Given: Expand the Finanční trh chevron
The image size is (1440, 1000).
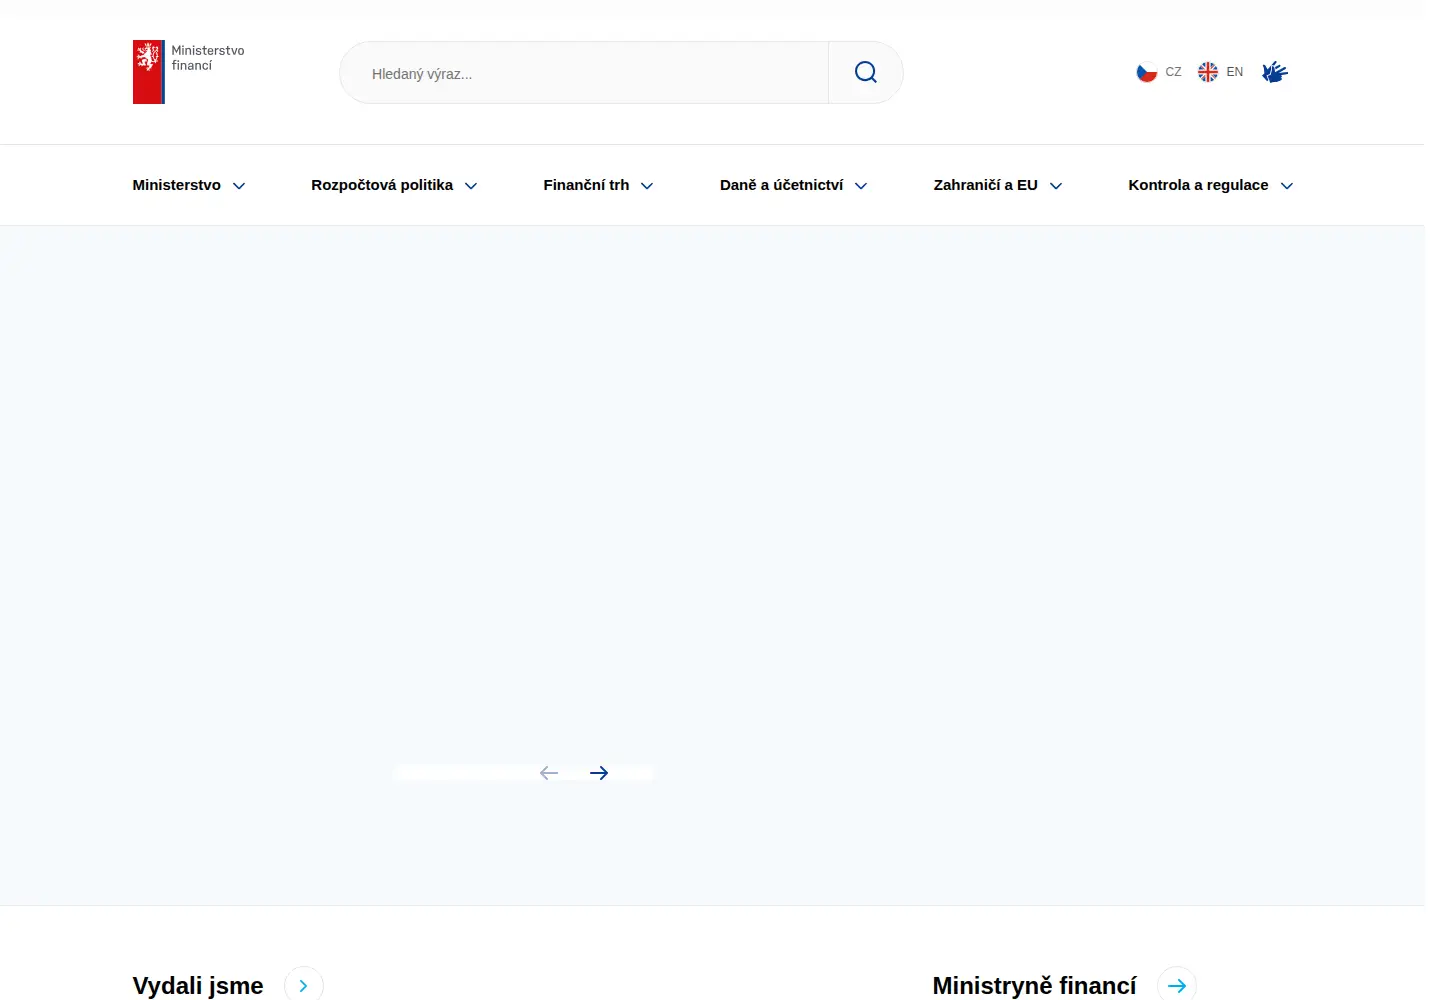Looking at the screenshot, I should 647,186.
